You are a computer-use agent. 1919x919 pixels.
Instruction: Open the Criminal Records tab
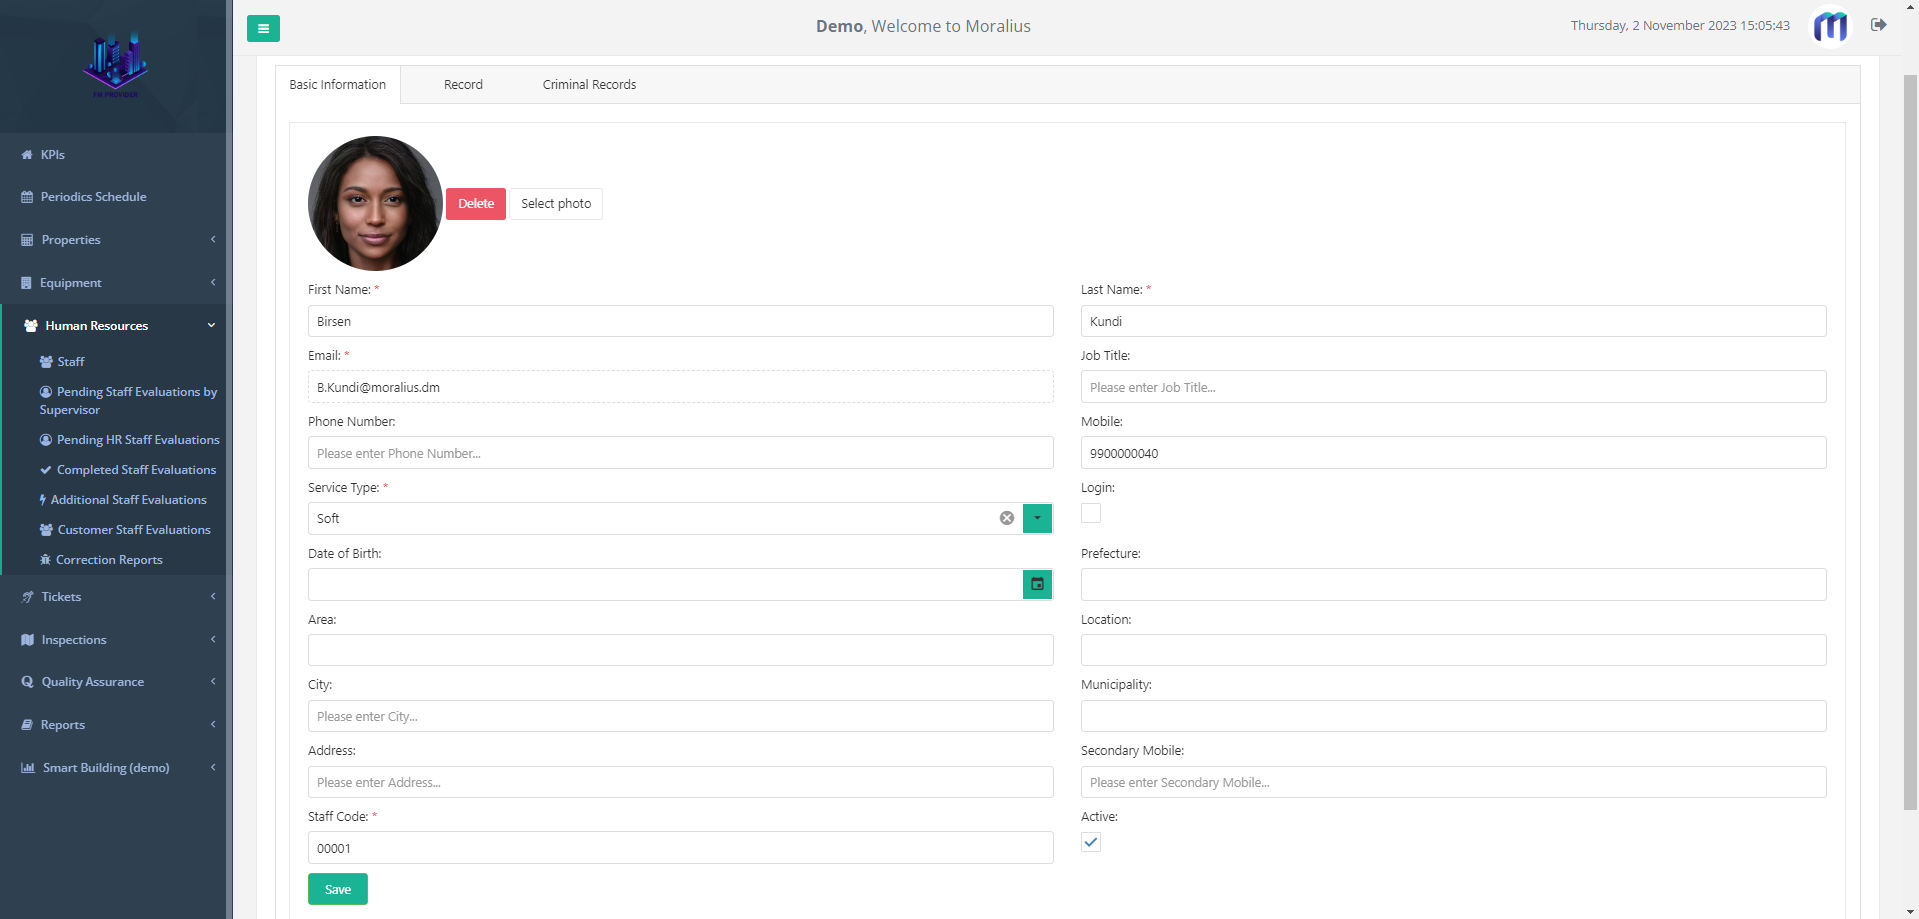[589, 85]
